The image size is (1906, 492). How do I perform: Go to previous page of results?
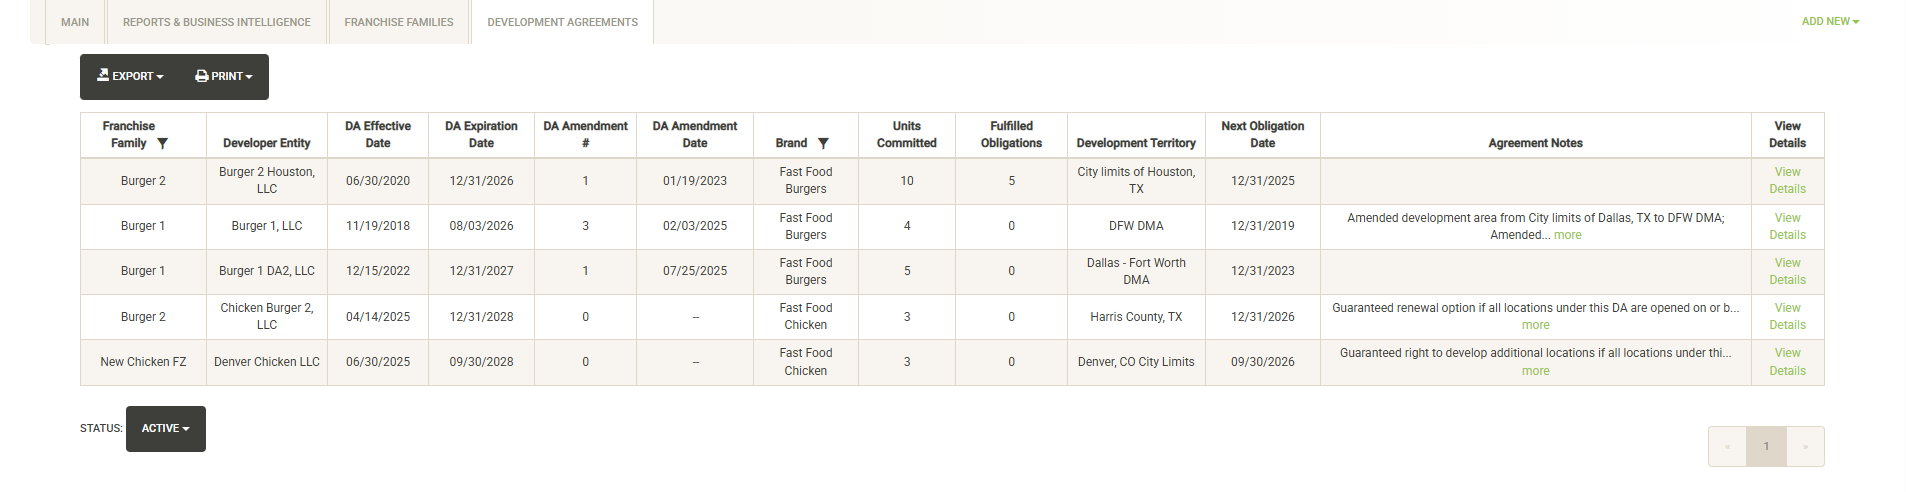pyautogui.click(x=1727, y=447)
